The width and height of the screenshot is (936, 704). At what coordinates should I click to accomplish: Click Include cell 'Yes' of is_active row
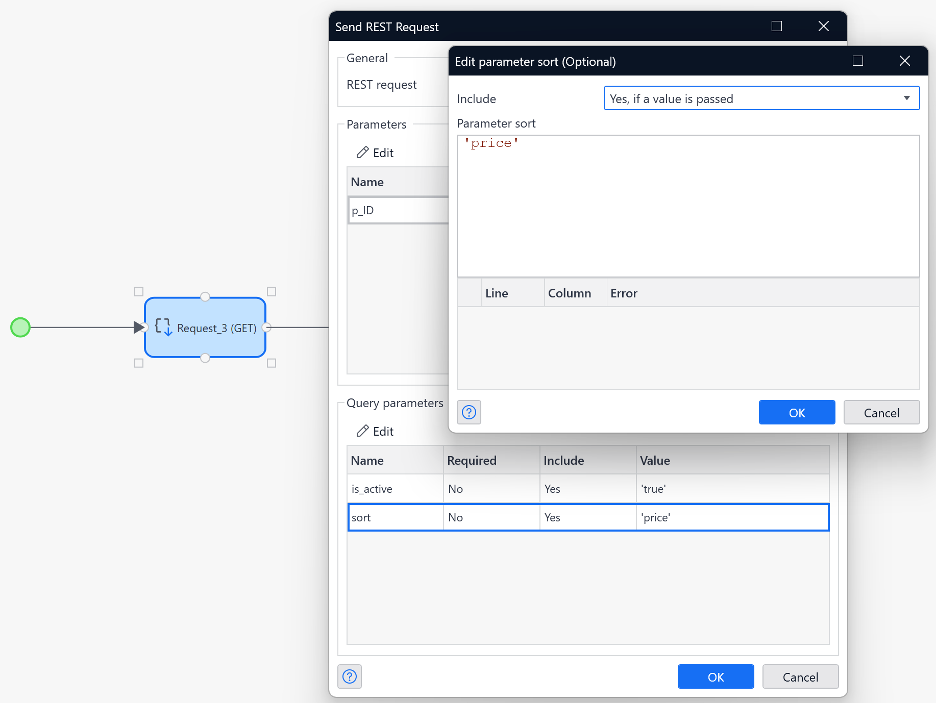coord(588,489)
